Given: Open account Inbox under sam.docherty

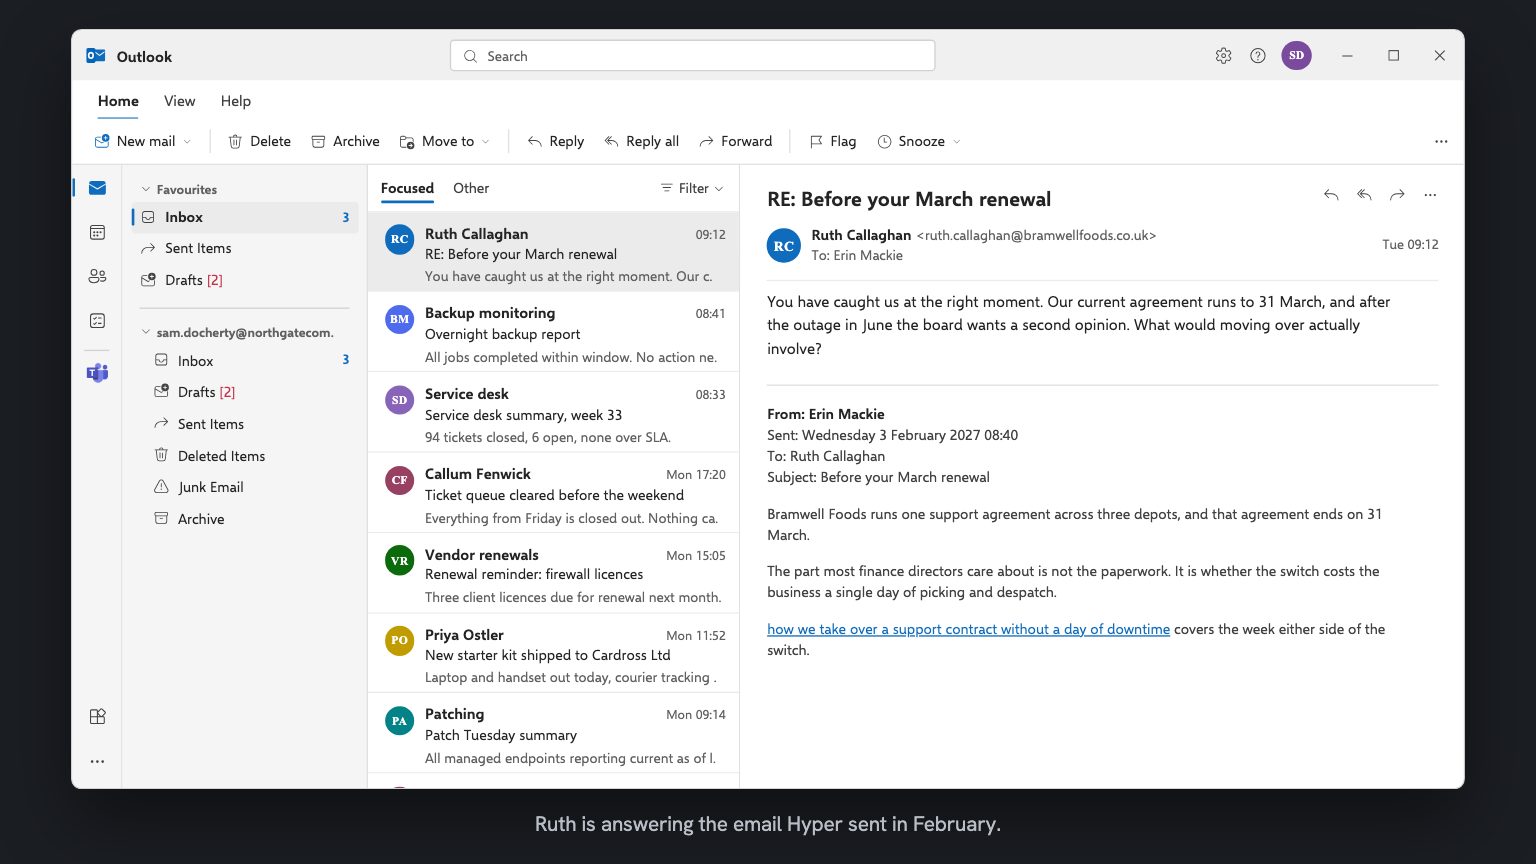Looking at the screenshot, I should coord(245,361).
